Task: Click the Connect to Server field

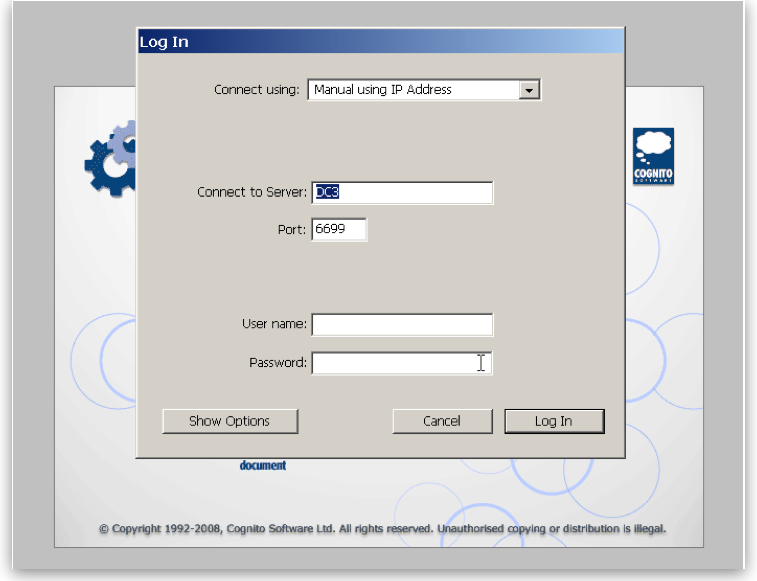Action: click(402, 193)
